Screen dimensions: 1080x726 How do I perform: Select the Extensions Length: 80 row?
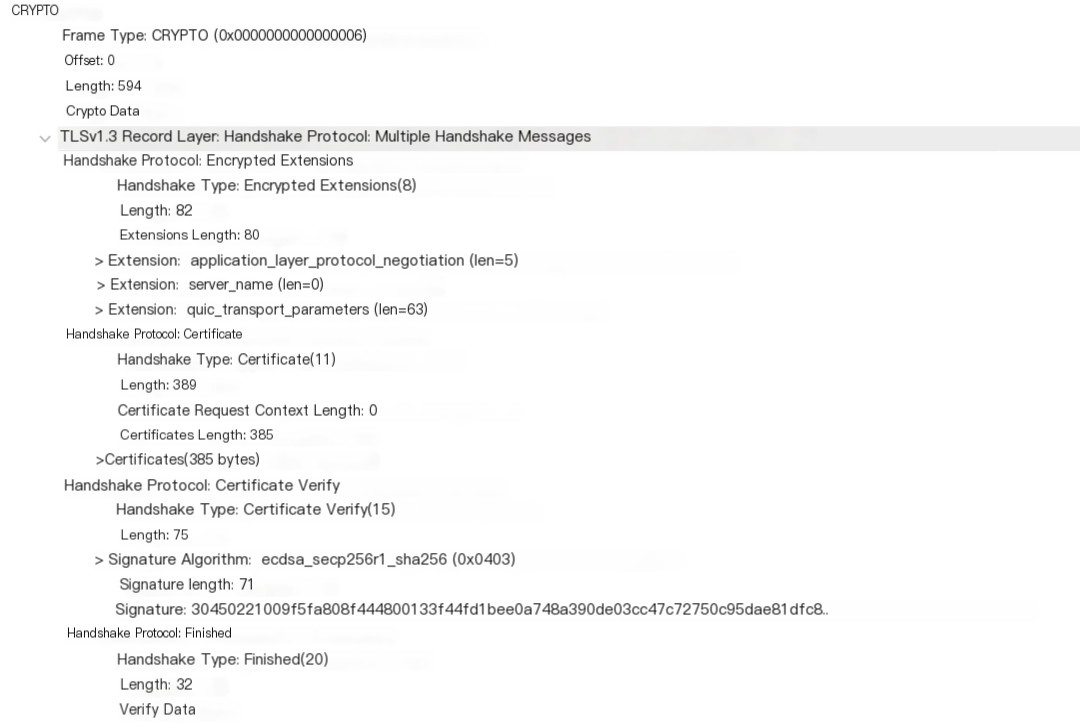pyautogui.click(x=189, y=235)
